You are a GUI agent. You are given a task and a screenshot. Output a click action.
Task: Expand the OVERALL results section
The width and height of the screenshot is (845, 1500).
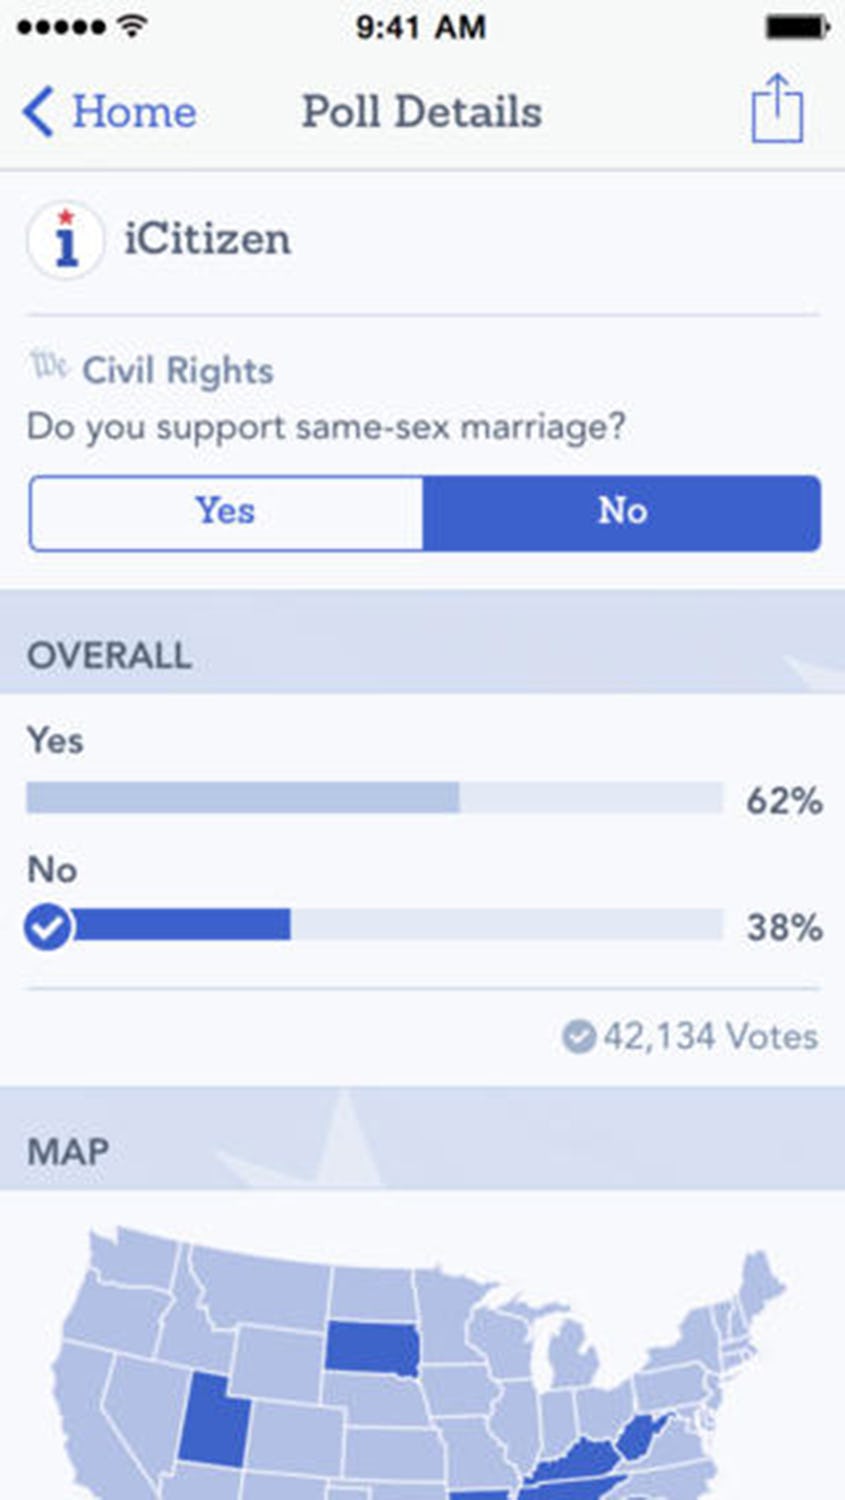[x=110, y=656]
